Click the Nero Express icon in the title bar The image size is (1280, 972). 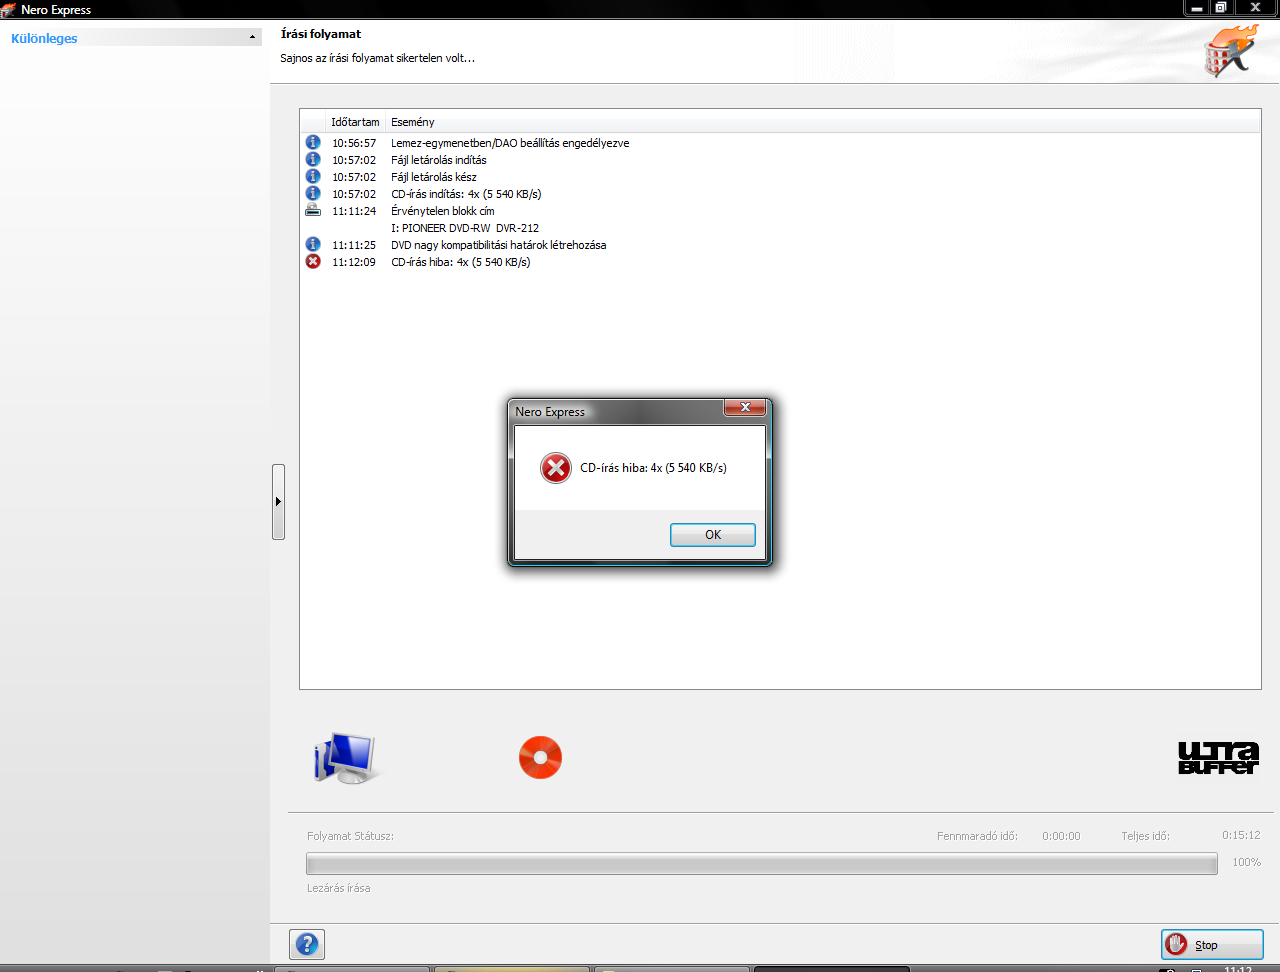(x=8, y=9)
